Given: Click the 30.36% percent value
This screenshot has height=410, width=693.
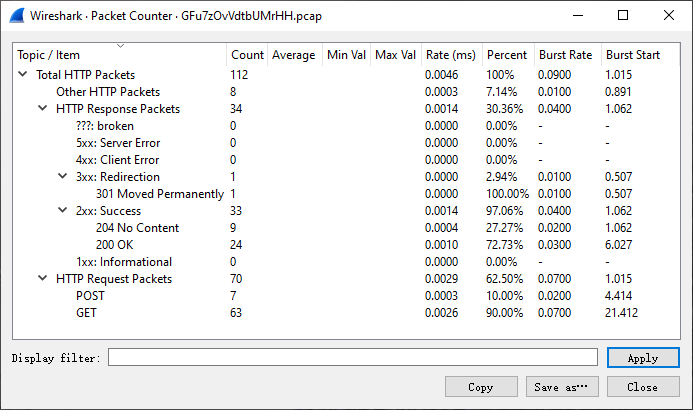Looking at the screenshot, I should (504, 109).
